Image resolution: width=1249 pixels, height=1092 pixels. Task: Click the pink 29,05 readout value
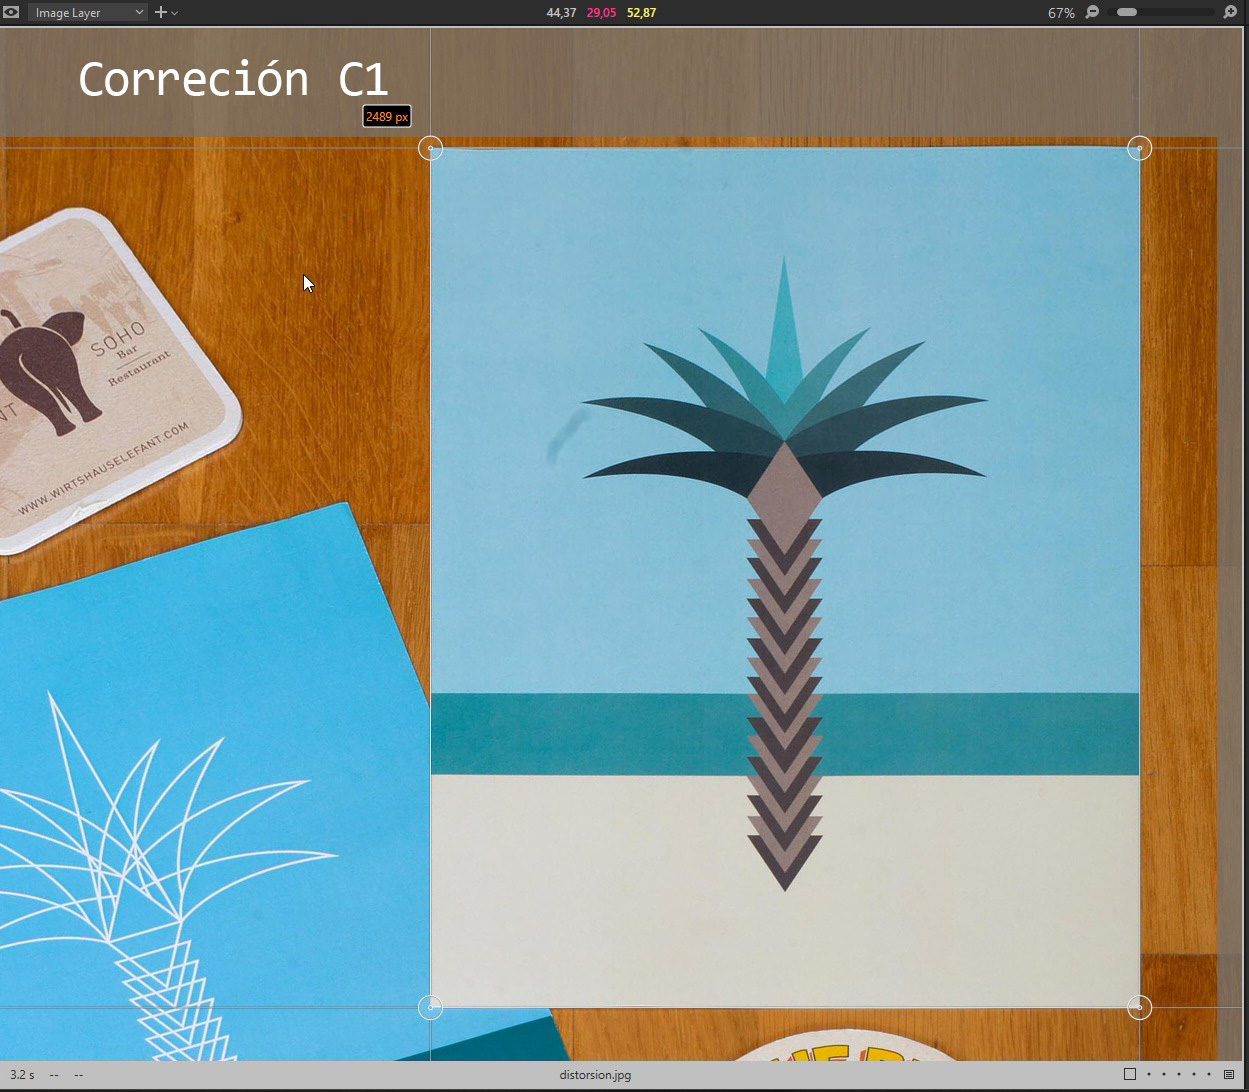(601, 13)
